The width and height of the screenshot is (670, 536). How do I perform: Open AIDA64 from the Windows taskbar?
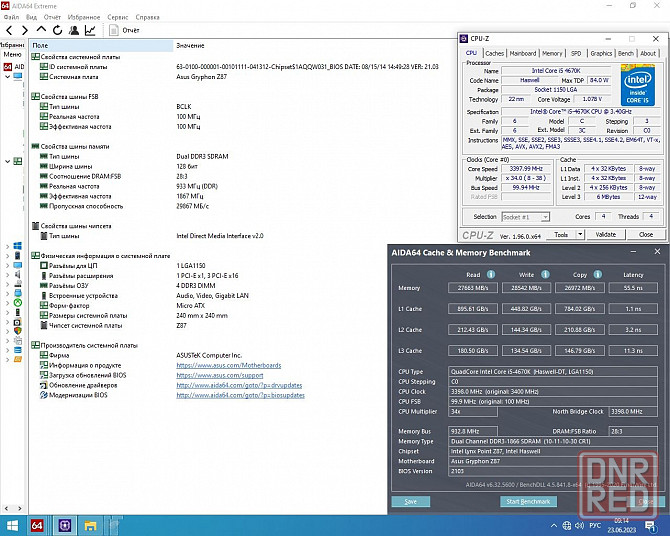(x=37, y=525)
